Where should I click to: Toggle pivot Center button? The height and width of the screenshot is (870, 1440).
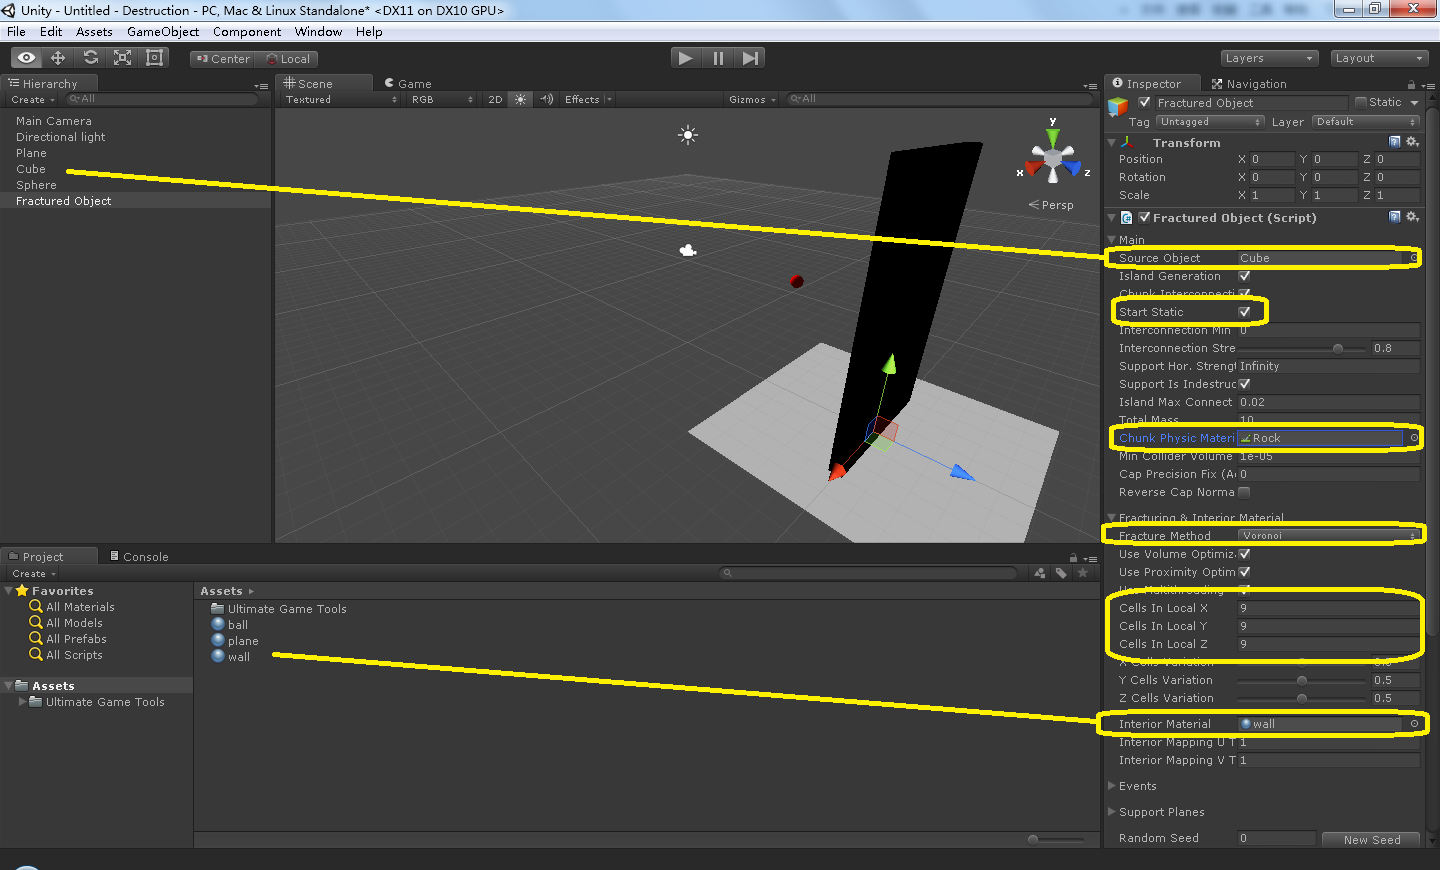222,59
